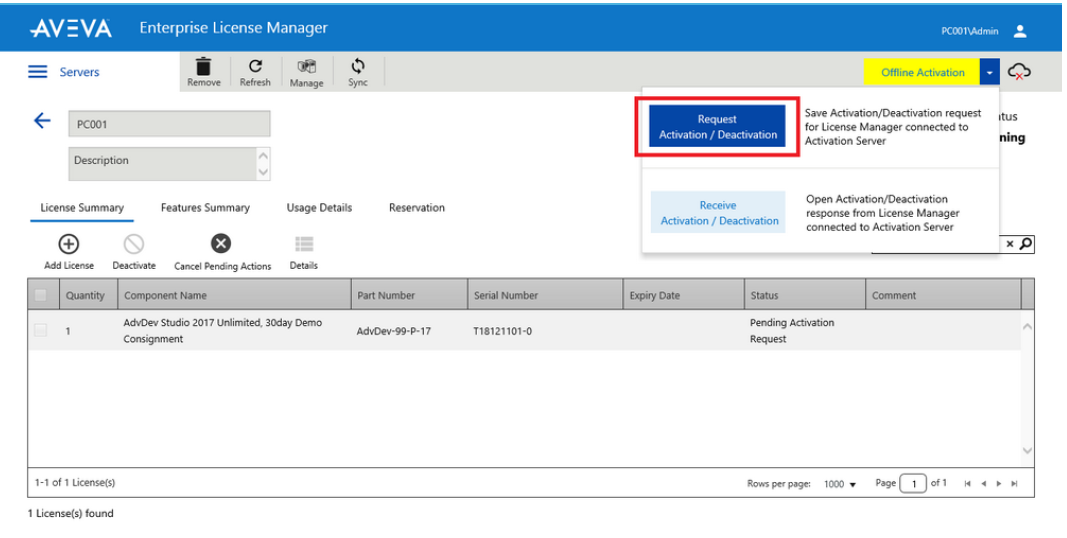
Task: Switch to the Reservation tab
Action: [x=416, y=207]
